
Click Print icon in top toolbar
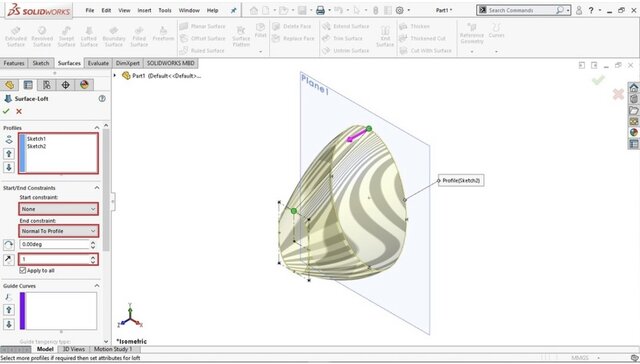pyautogui.click(x=320, y=10)
